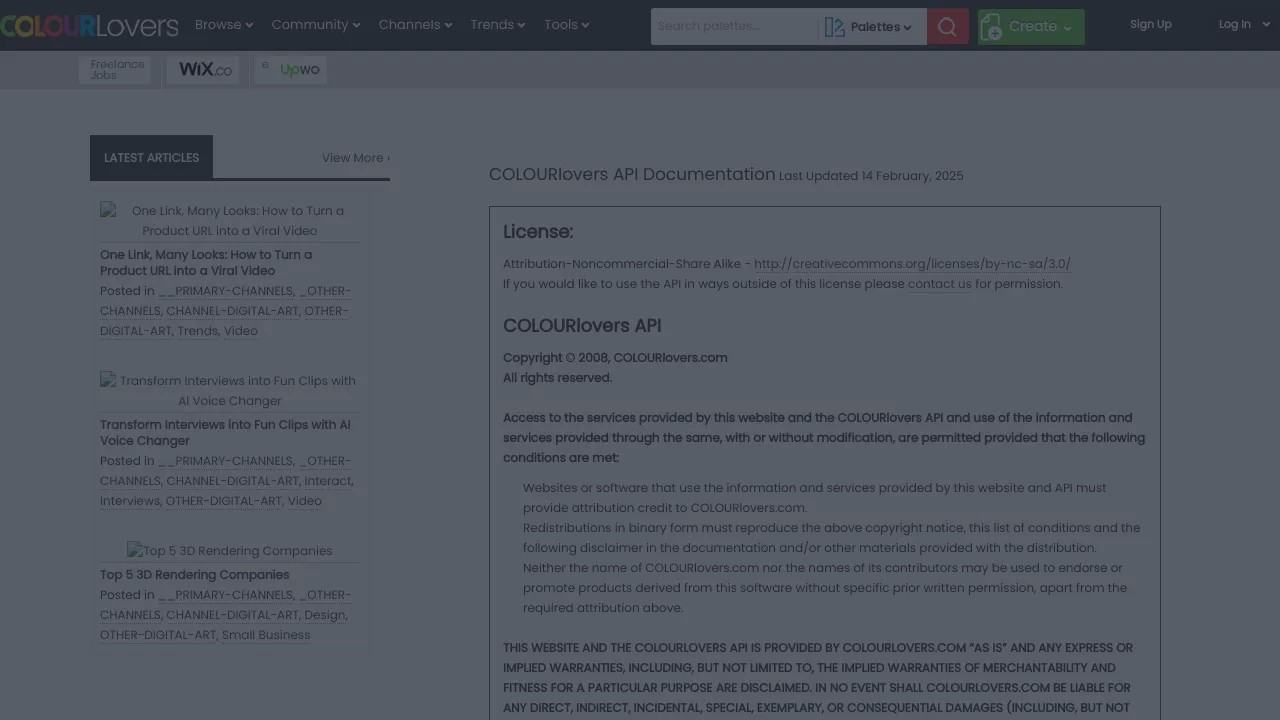Click the contact us link
This screenshot has height=720, width=1280.
939,284
